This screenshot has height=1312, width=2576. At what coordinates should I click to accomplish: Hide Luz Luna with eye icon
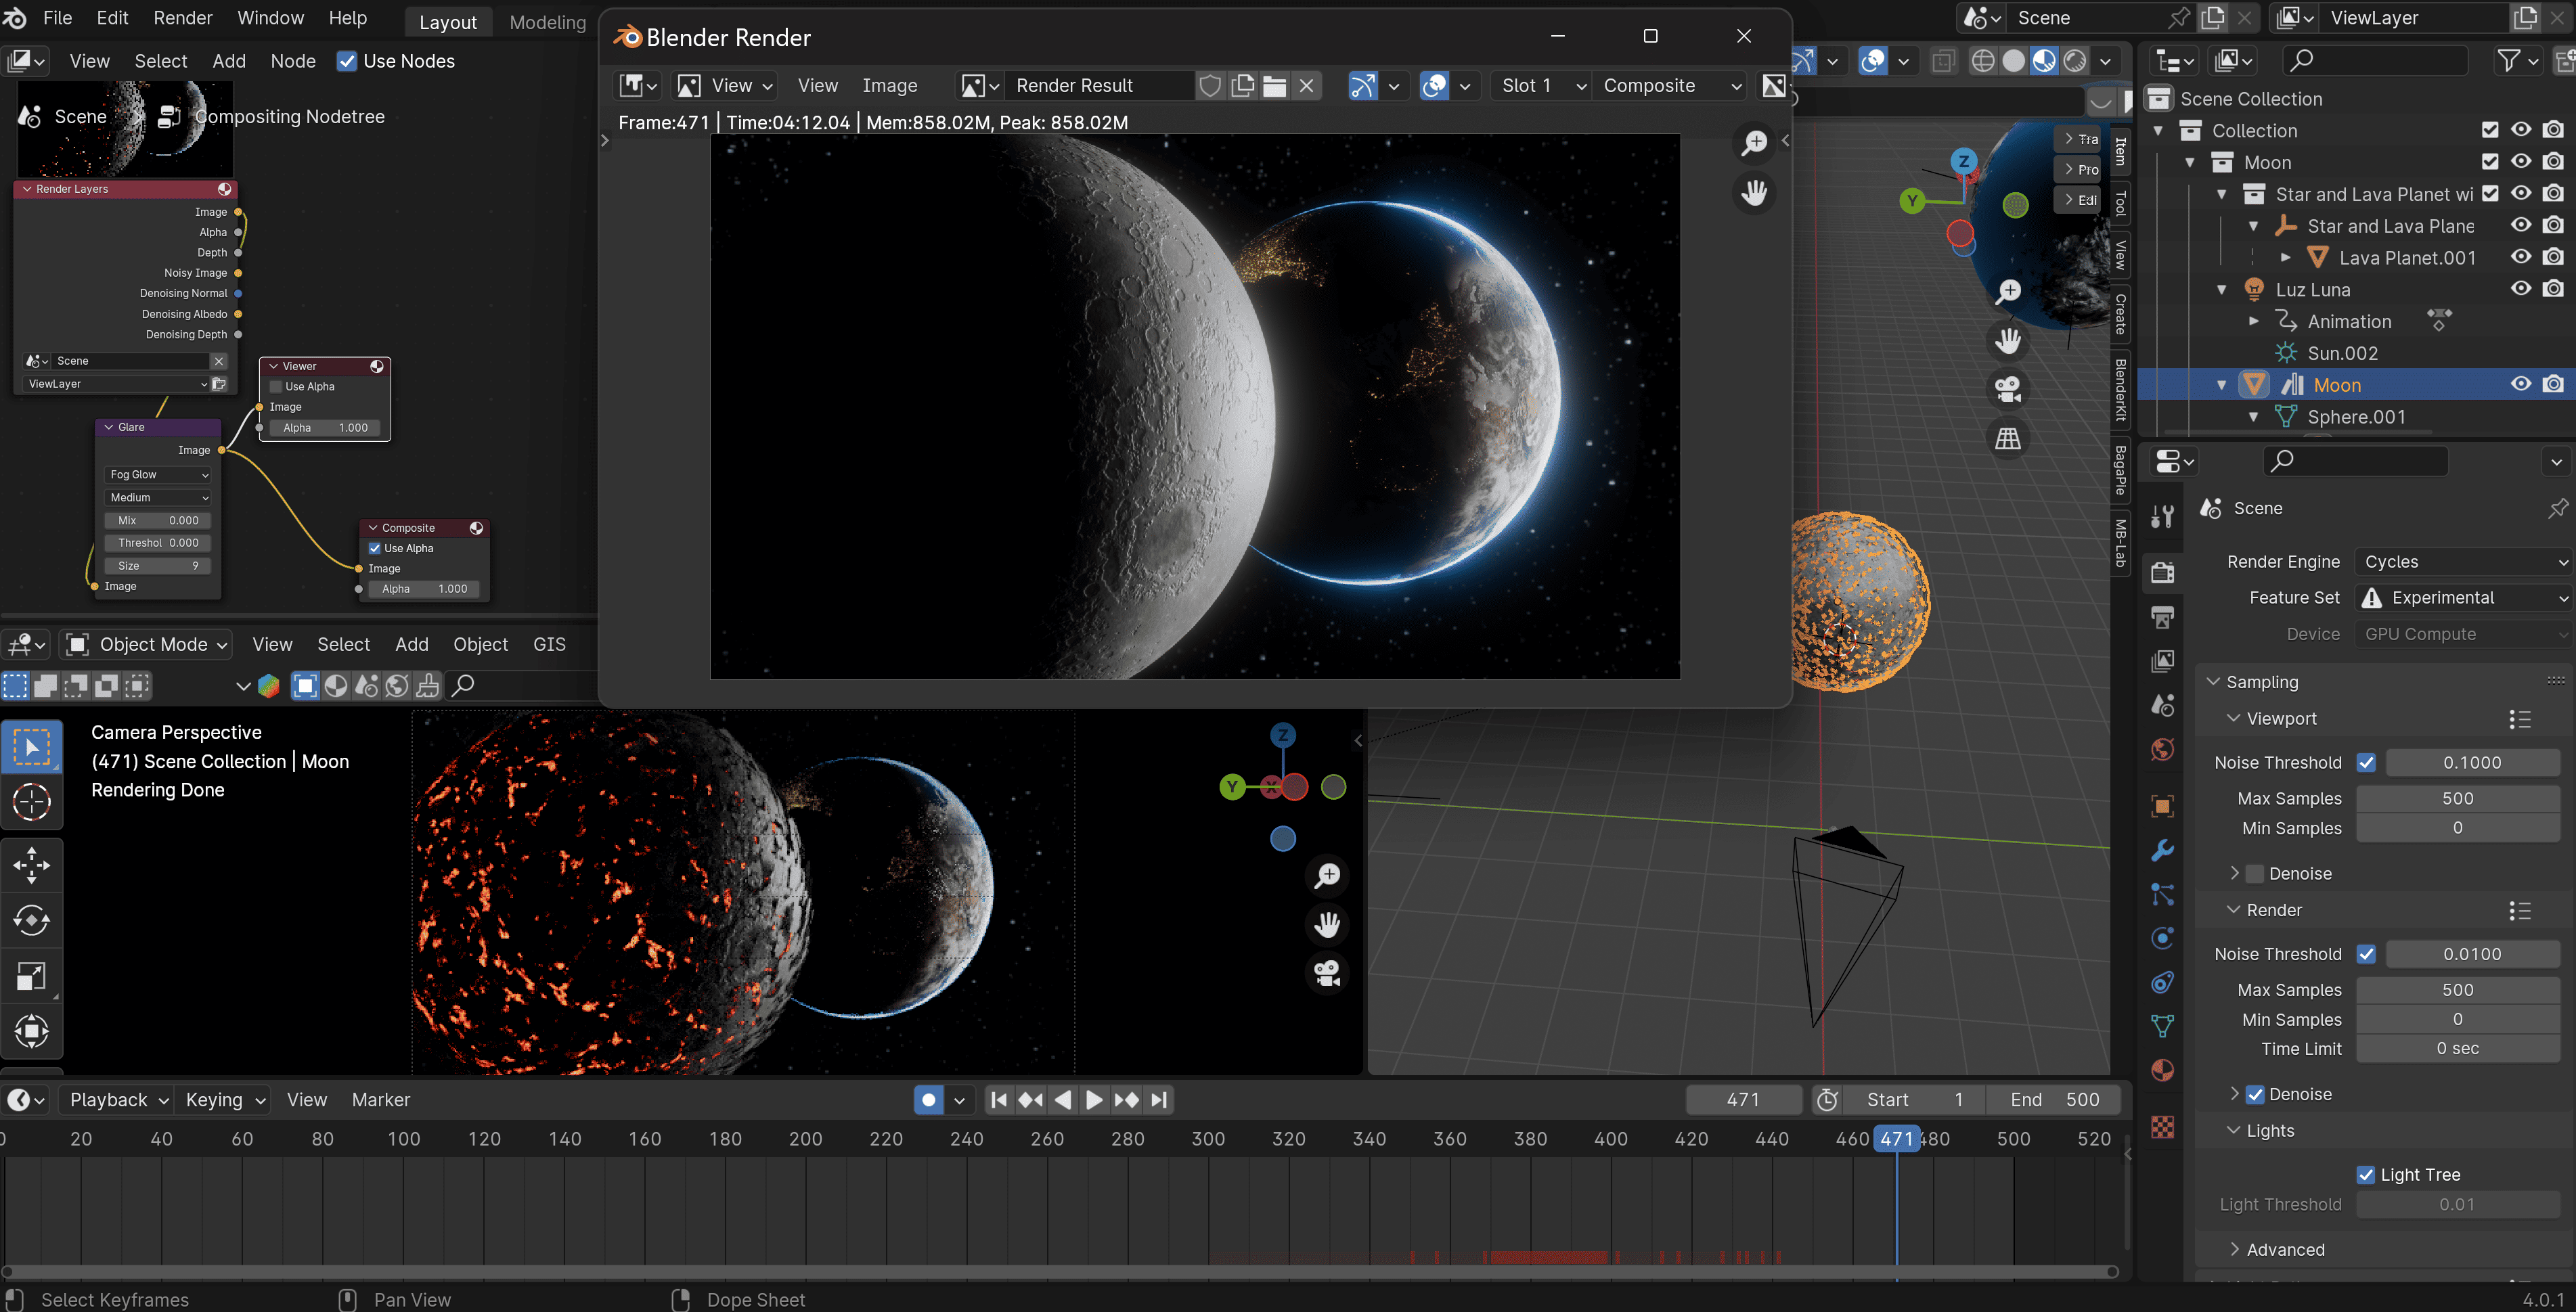pyautogui.click(x=2521, y=289)
